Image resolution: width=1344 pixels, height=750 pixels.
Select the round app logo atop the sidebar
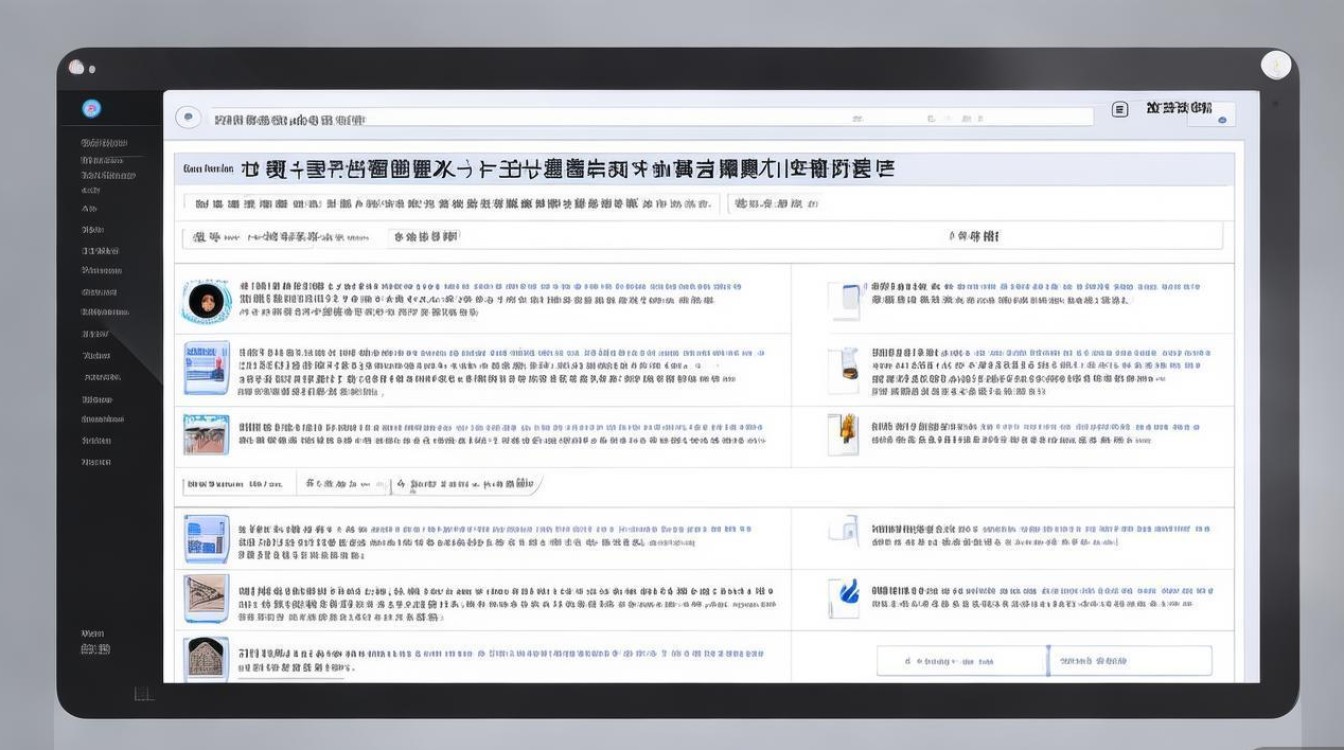pyautogui.click(x=92, y=108)
